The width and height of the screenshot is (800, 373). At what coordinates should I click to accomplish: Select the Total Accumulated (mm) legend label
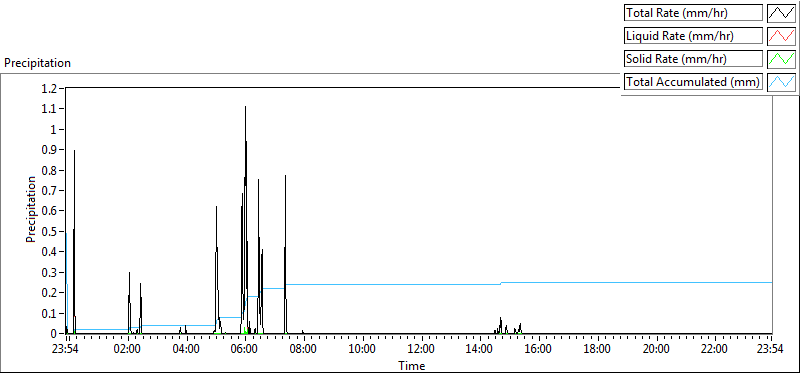click(x=693, y=82)
